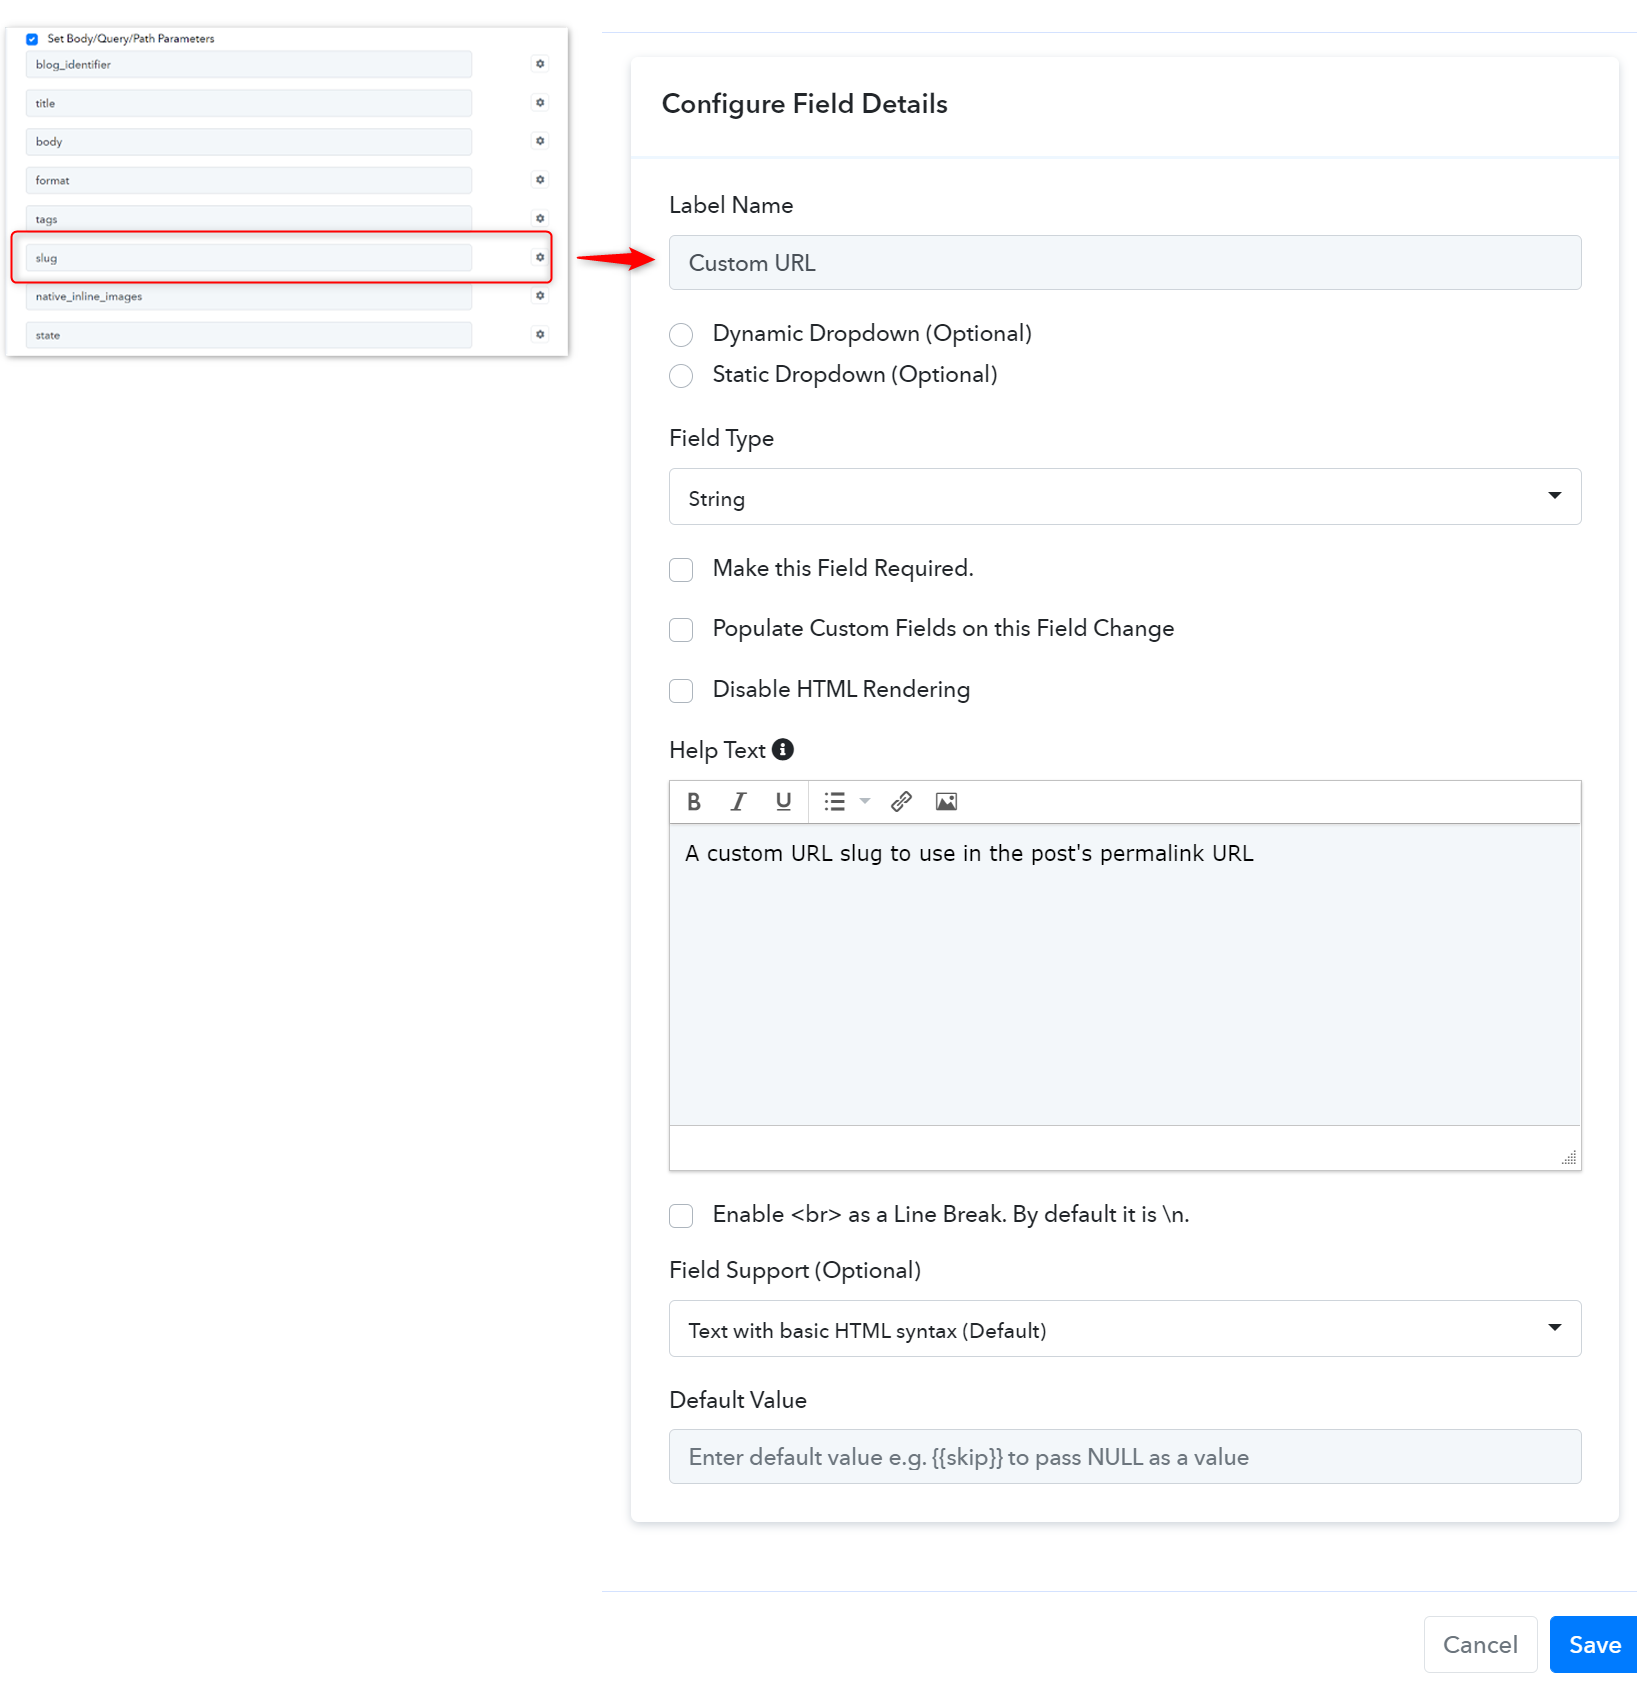Enable <br> as a Line Break checkbox
Viewport: 1637px width, 1690px height.
click(x=681, y=1216)
